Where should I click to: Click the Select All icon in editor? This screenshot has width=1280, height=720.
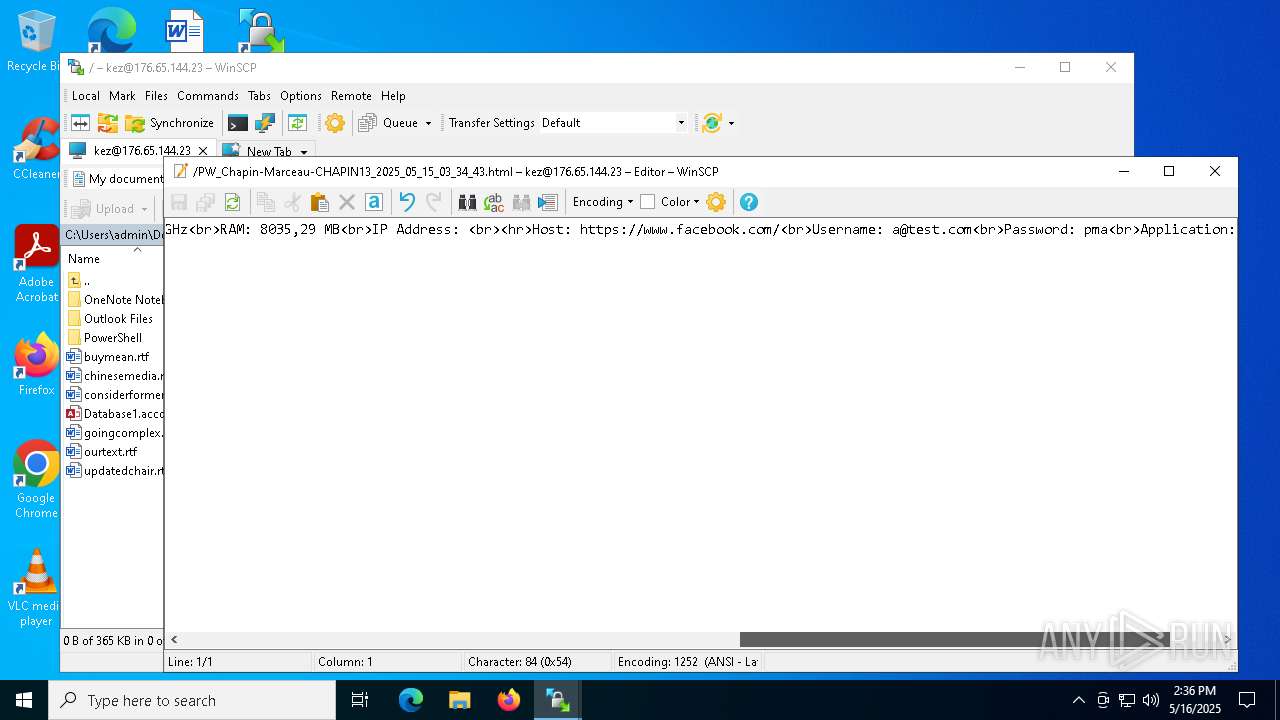[x=374, y=202]
